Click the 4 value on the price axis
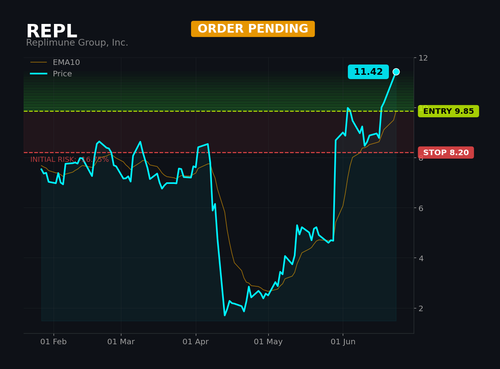 point(421,258)
